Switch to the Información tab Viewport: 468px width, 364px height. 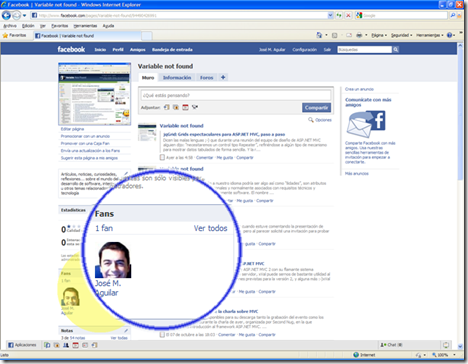177,77
